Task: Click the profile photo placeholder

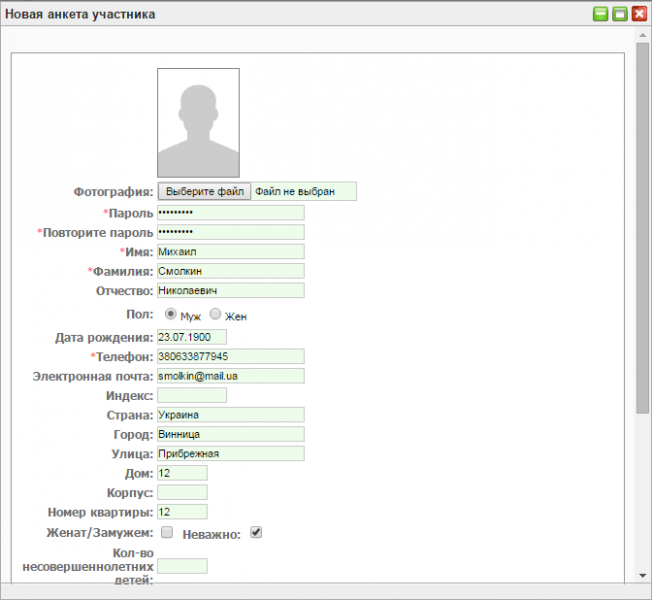Action: (x=198, y=123)
